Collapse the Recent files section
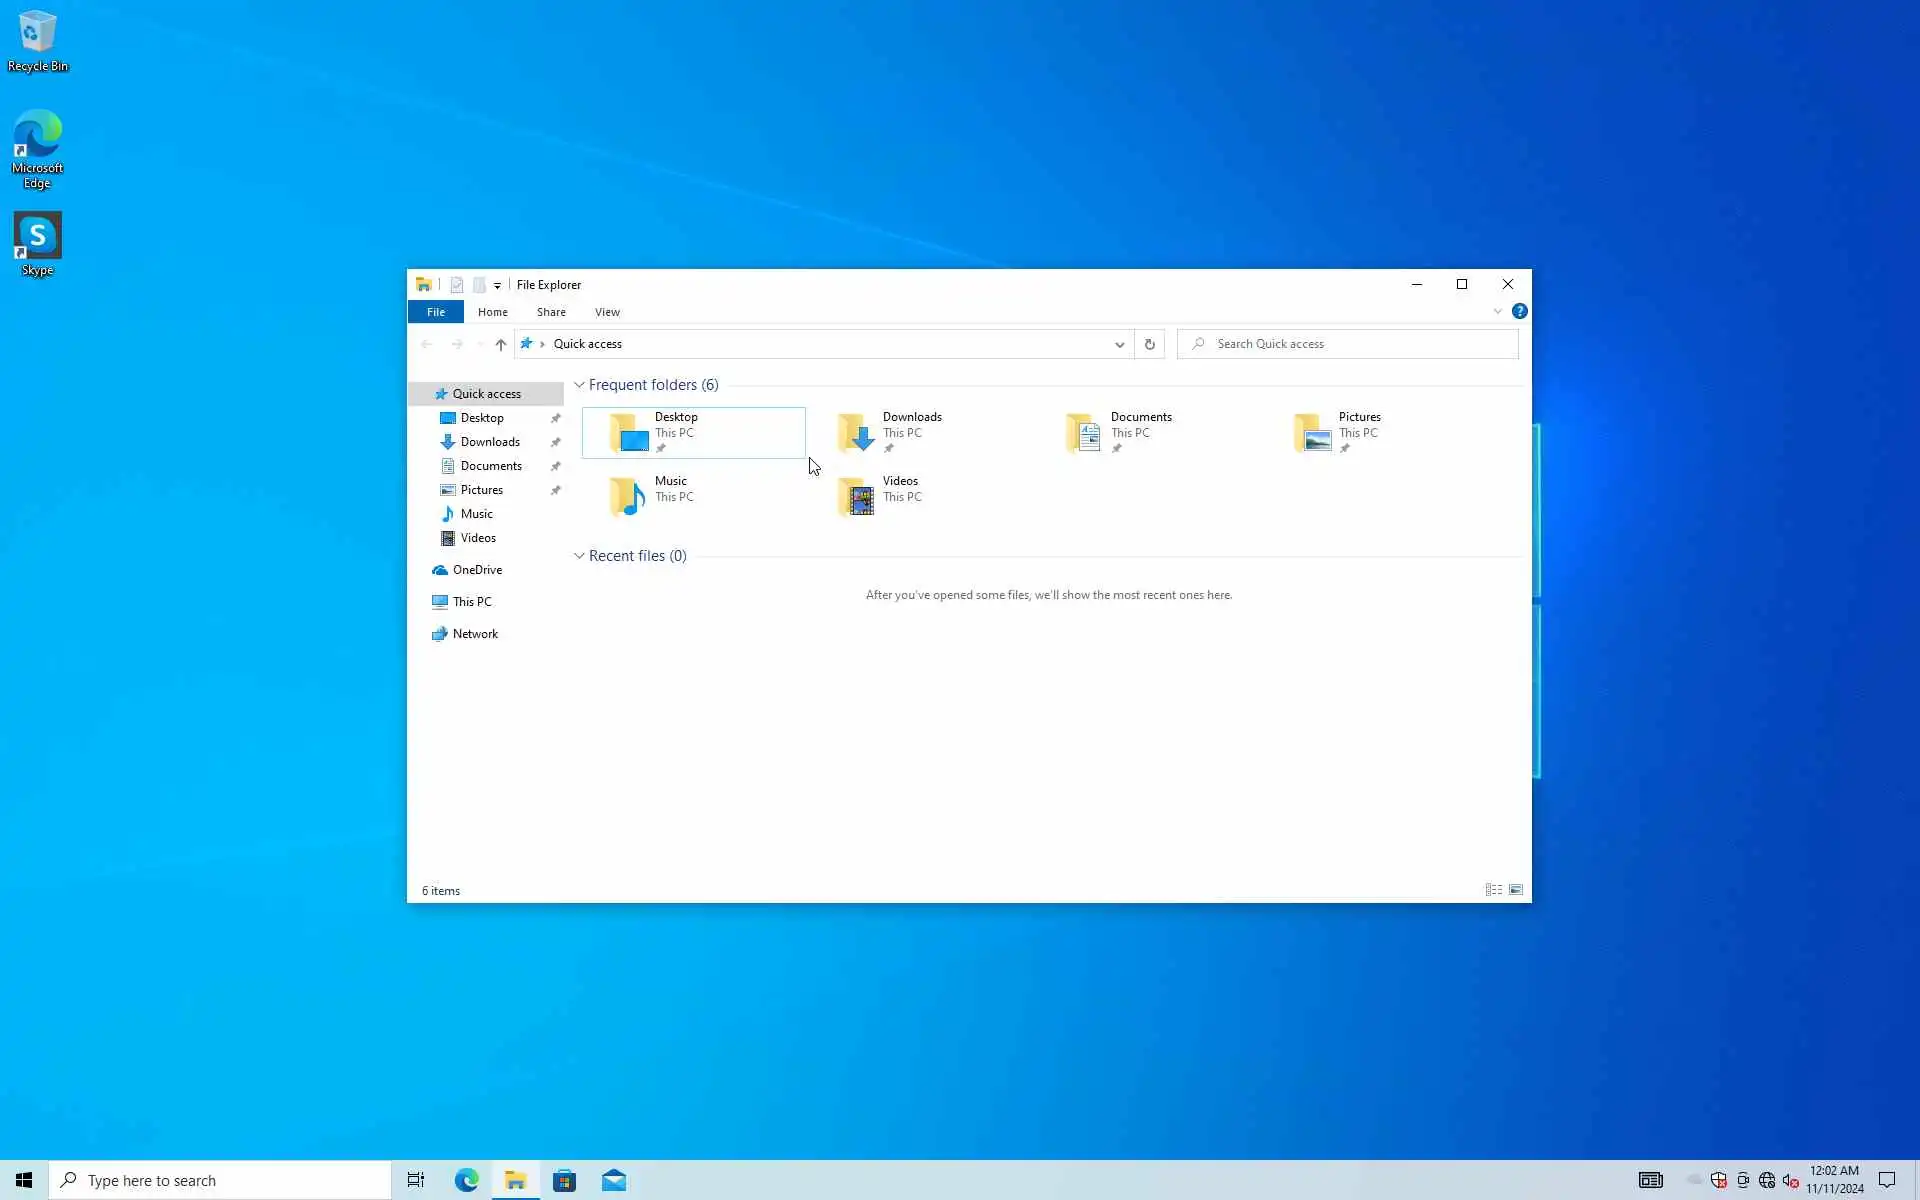 (579, 556)
